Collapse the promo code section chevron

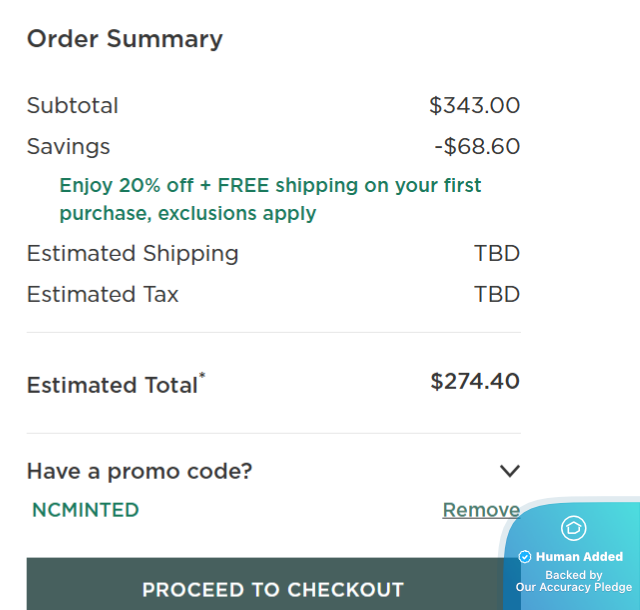(510, 471)
